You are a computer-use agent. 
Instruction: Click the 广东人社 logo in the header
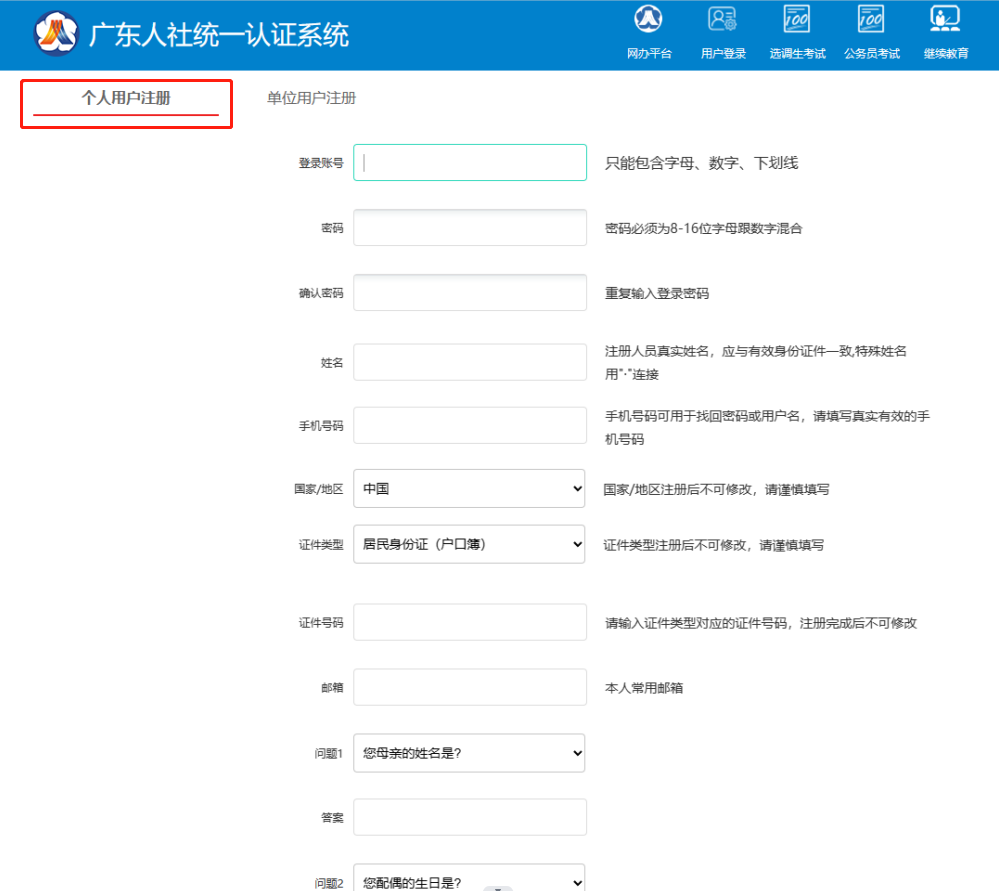57,33
